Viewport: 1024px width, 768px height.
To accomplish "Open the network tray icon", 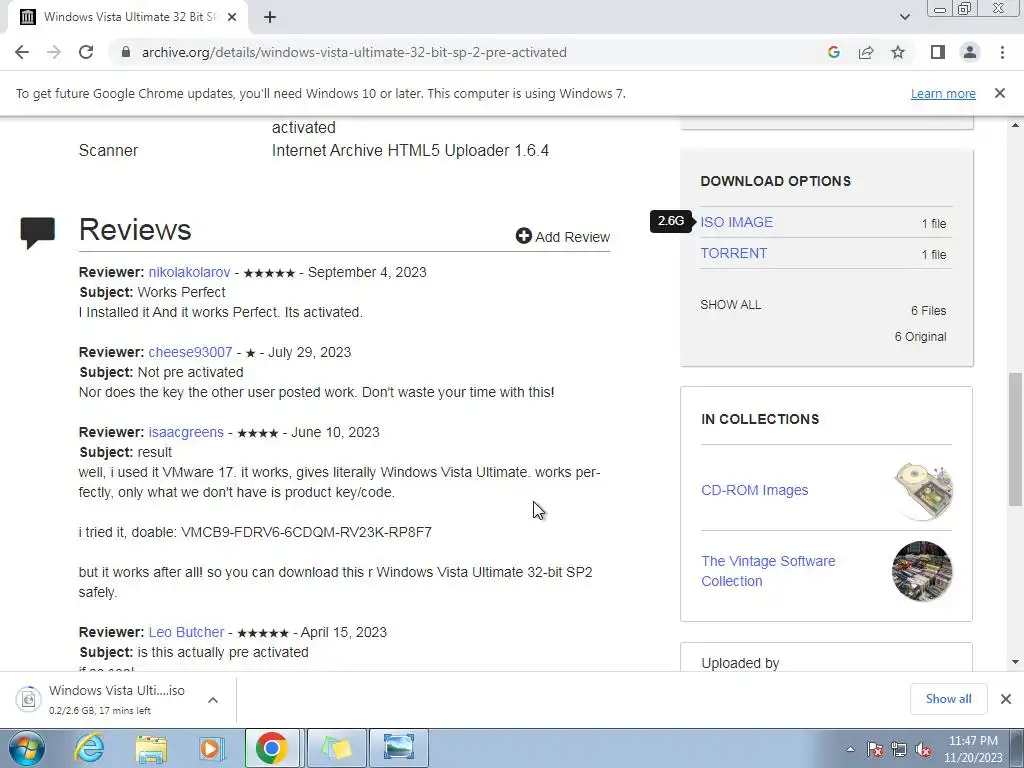I will (899, 749).
